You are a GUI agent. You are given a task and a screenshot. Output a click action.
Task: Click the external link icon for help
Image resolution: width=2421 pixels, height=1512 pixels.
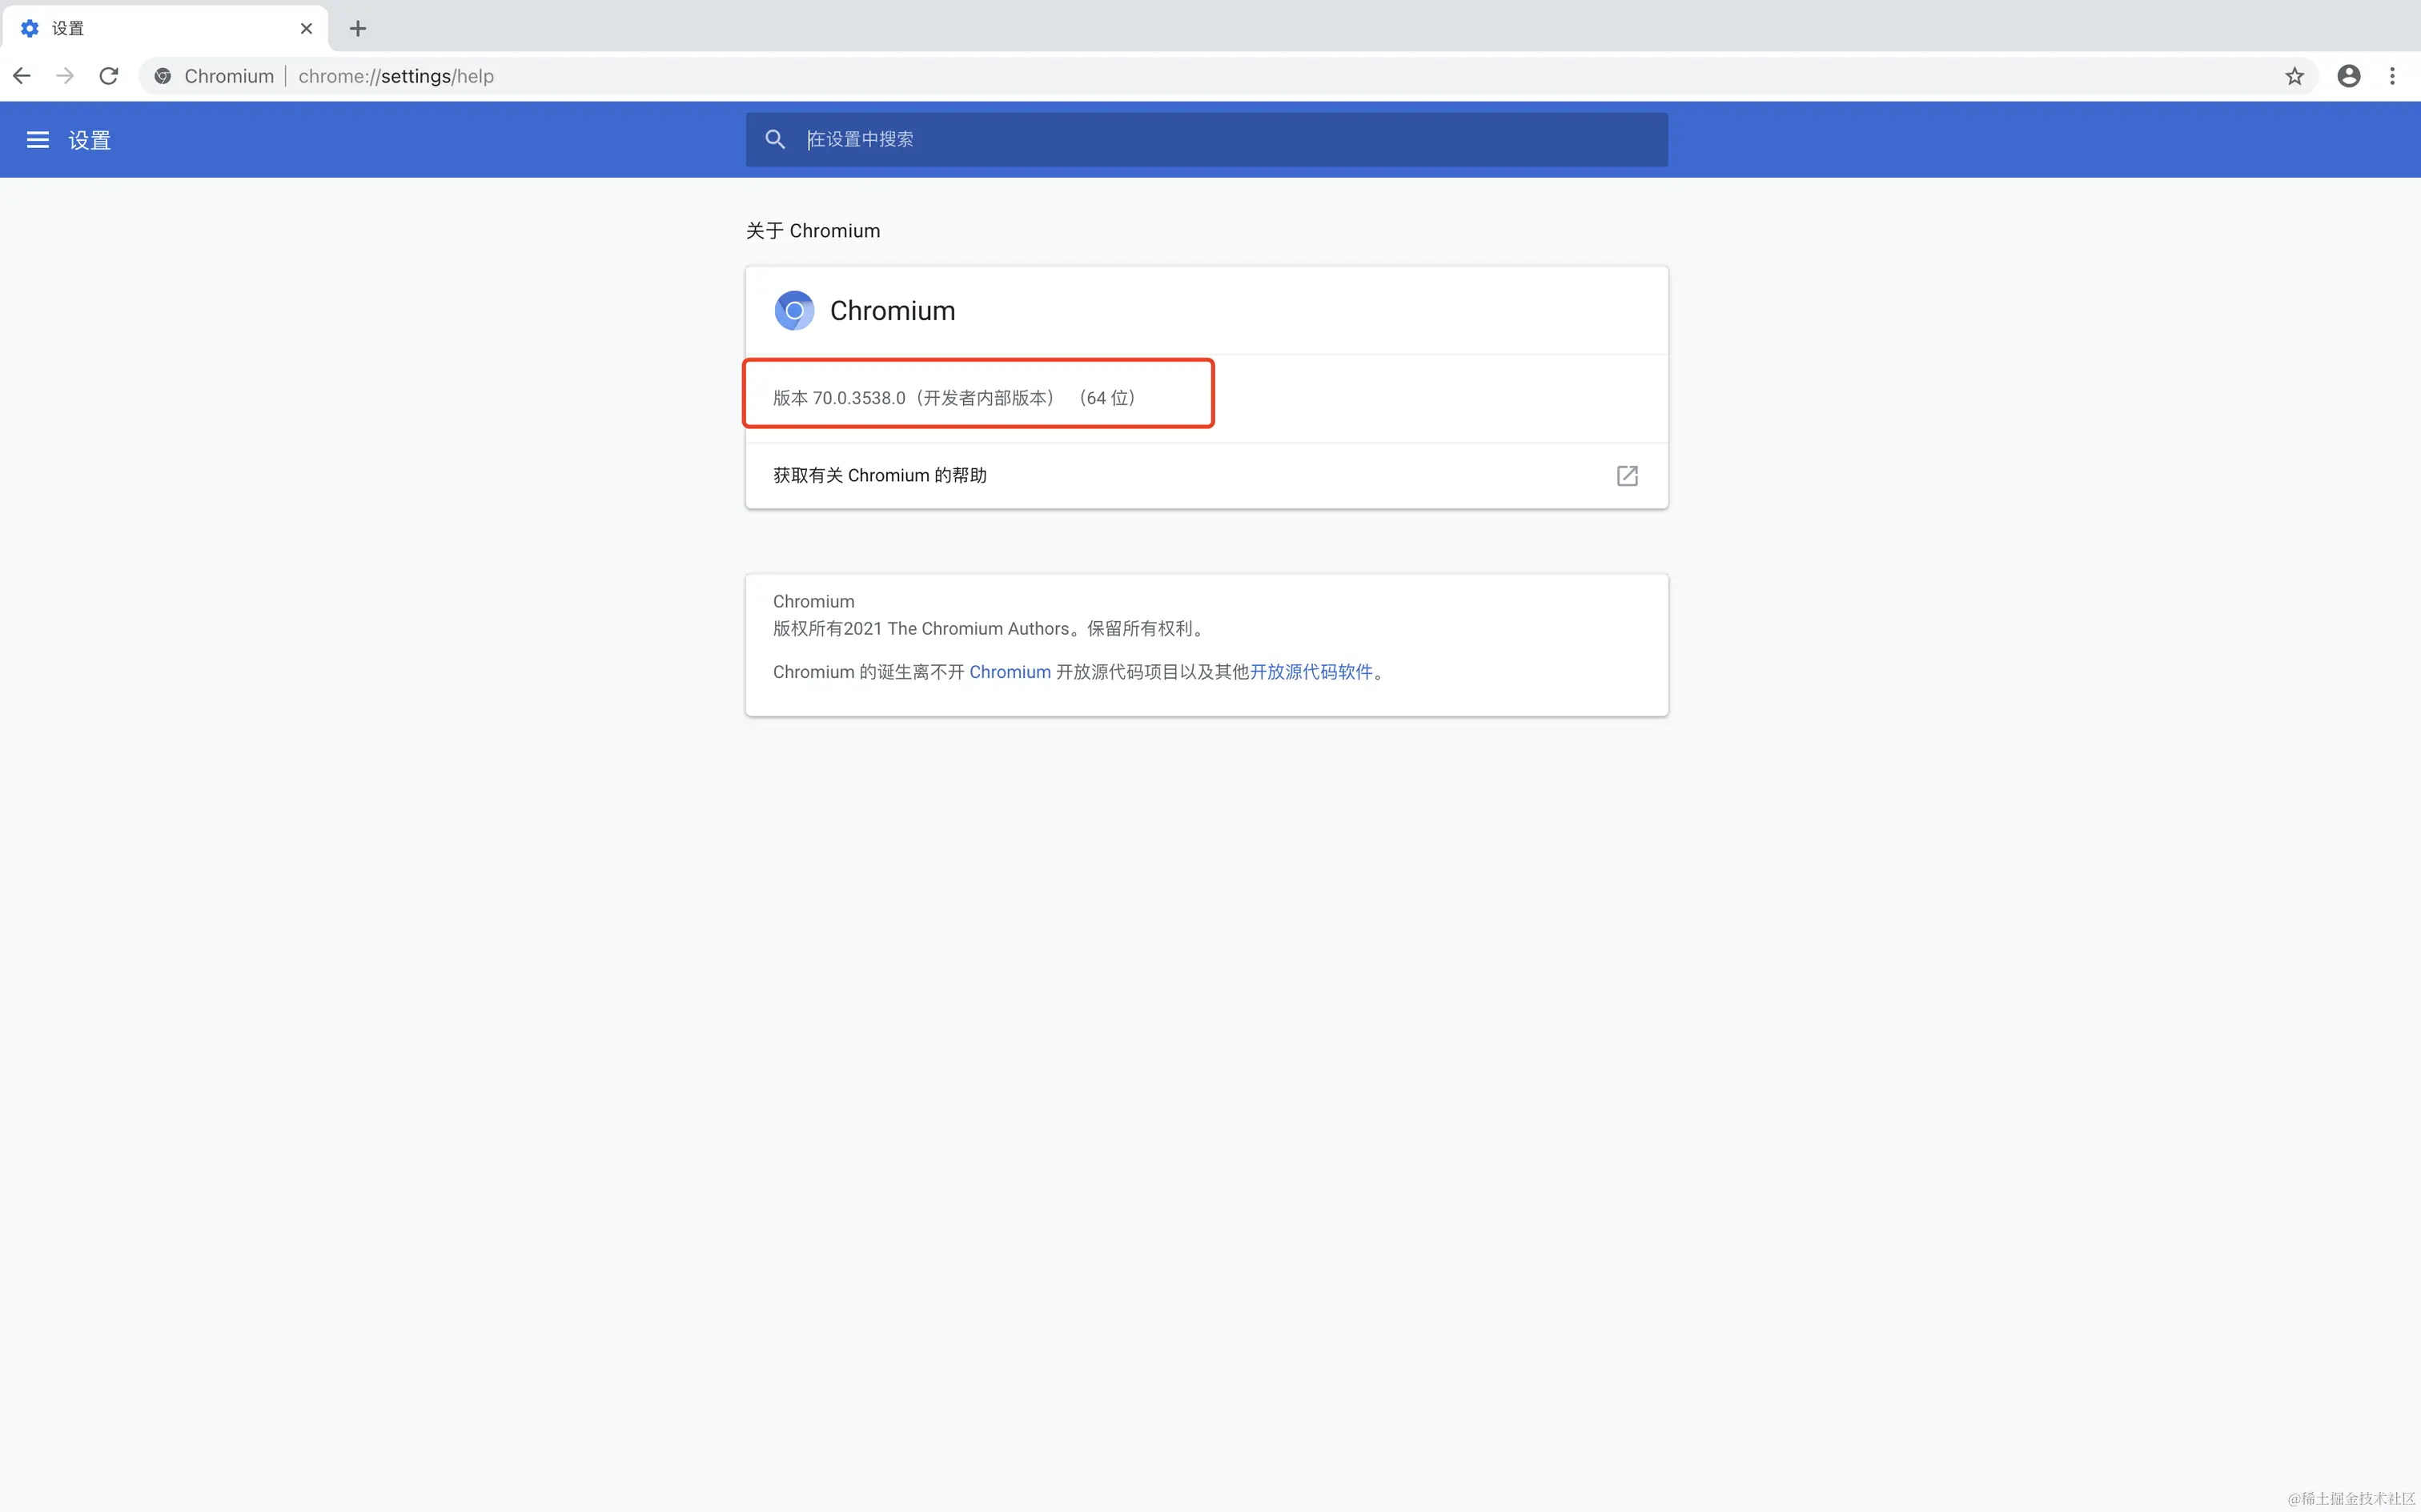coord(1627,475)
